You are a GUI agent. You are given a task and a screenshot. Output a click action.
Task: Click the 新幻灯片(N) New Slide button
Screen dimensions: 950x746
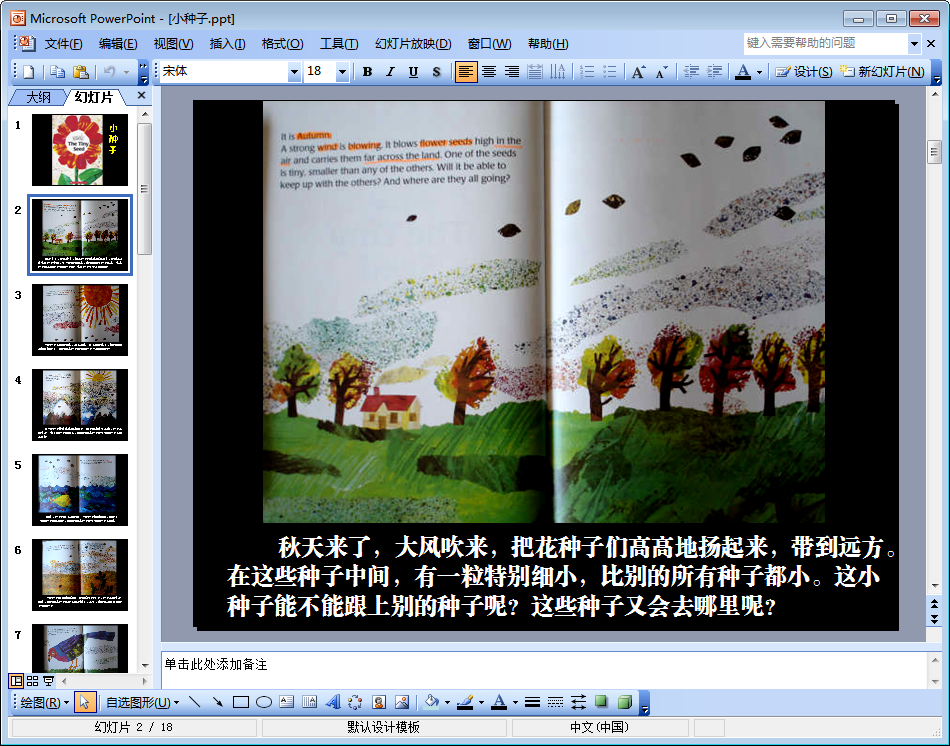point(882,72)
